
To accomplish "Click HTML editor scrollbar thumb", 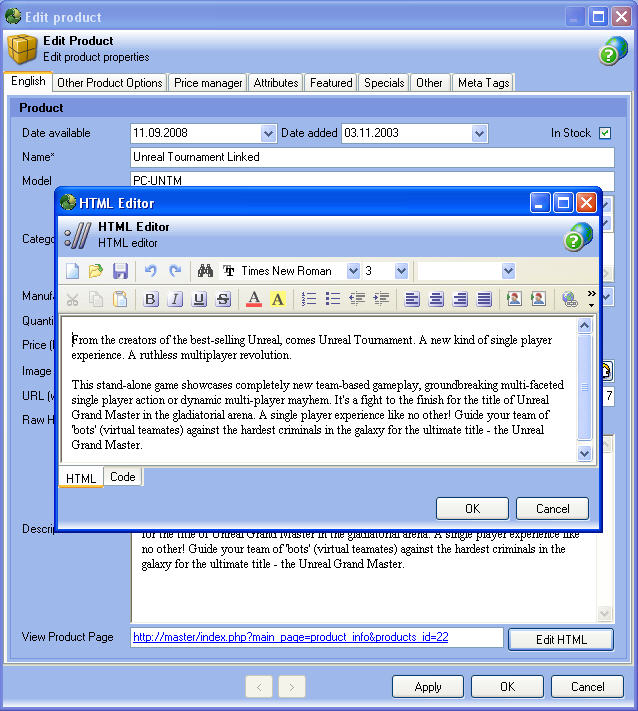I will click(584, 387).
